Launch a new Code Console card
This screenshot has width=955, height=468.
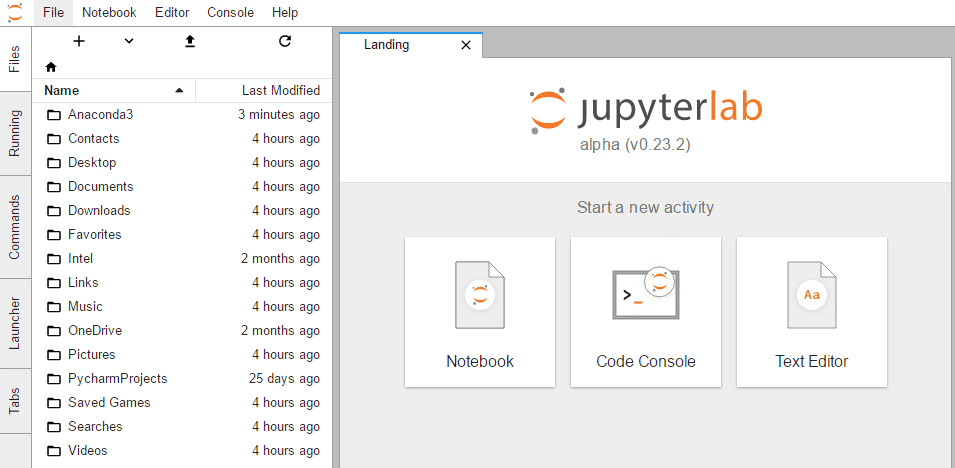coord(646,312)
